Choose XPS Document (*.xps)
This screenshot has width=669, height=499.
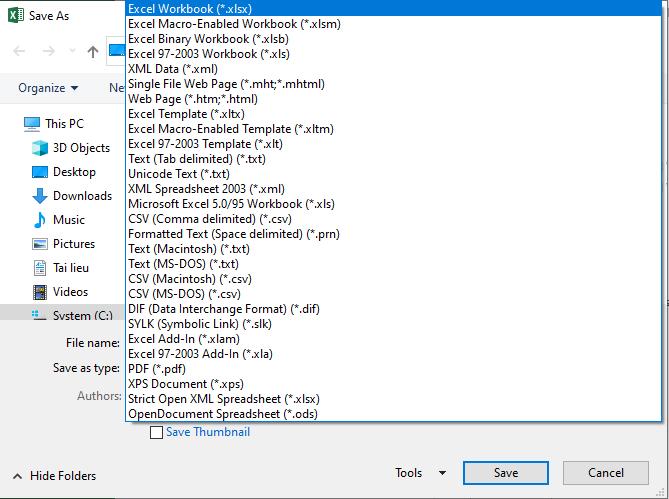(x=393, y=383)
